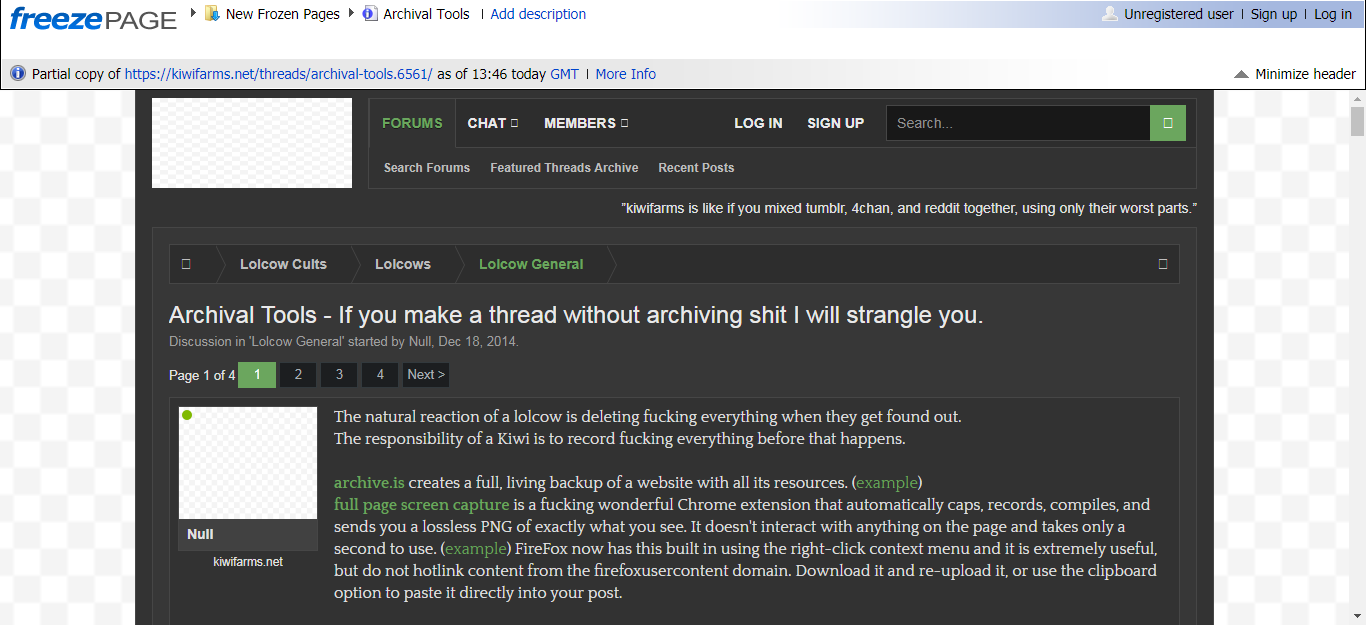Click the Dec 18, 2014 date link
Viewport: 1366px width, 625px height.
477,341
